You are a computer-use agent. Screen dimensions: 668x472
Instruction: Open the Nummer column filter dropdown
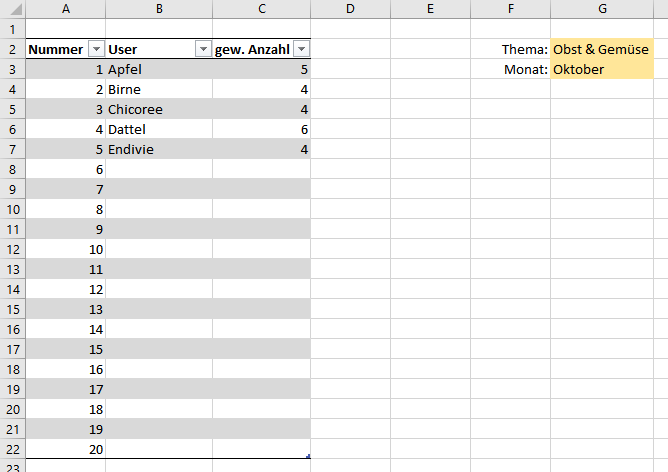coord(96,49)
